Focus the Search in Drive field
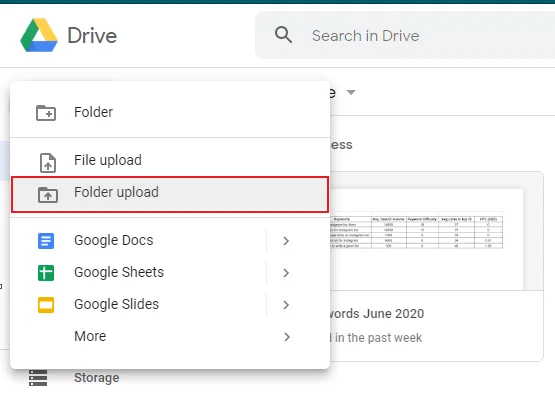The image size is (555, 395). (405, 35)
